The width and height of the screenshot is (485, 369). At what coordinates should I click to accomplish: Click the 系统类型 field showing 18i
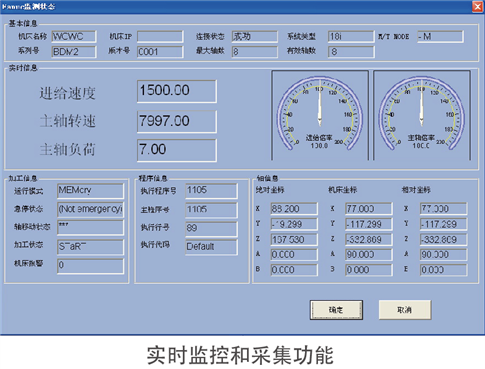[x=351, y=37]
